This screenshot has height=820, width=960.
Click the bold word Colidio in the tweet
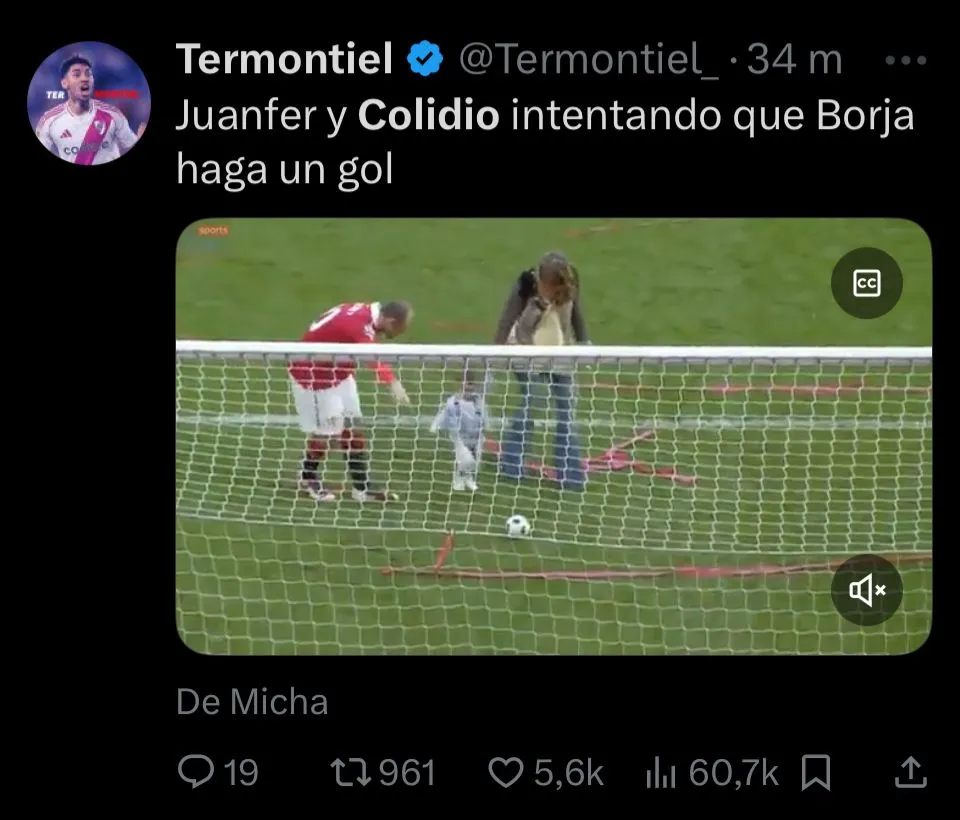point(428,116)
